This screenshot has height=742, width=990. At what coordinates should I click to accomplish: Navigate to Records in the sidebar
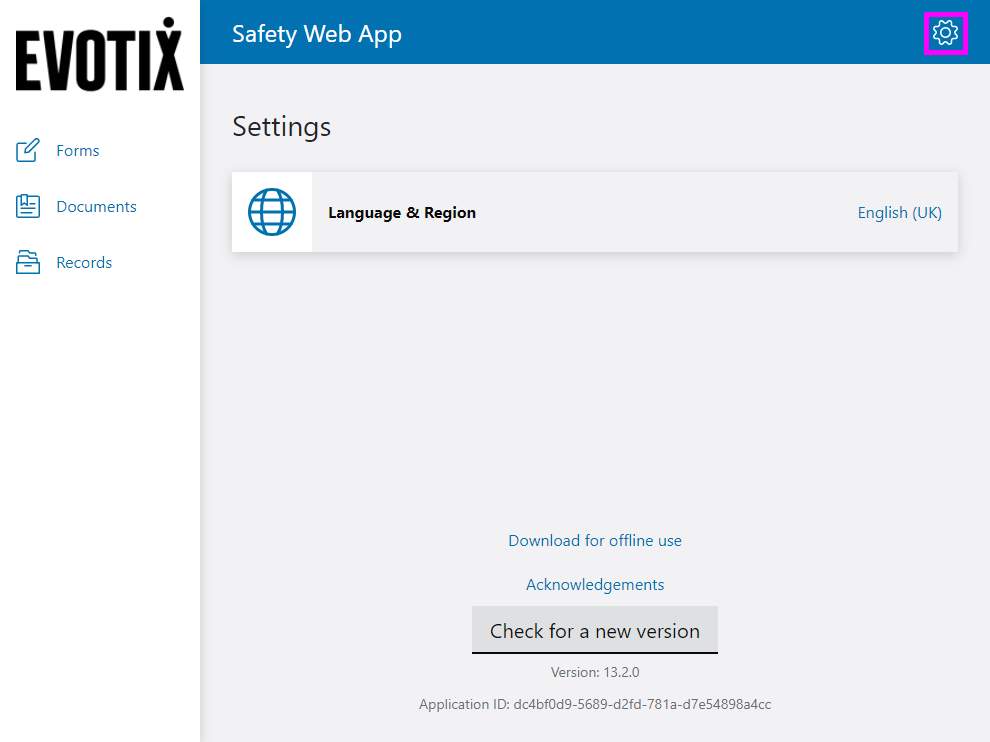pos(84,263)
